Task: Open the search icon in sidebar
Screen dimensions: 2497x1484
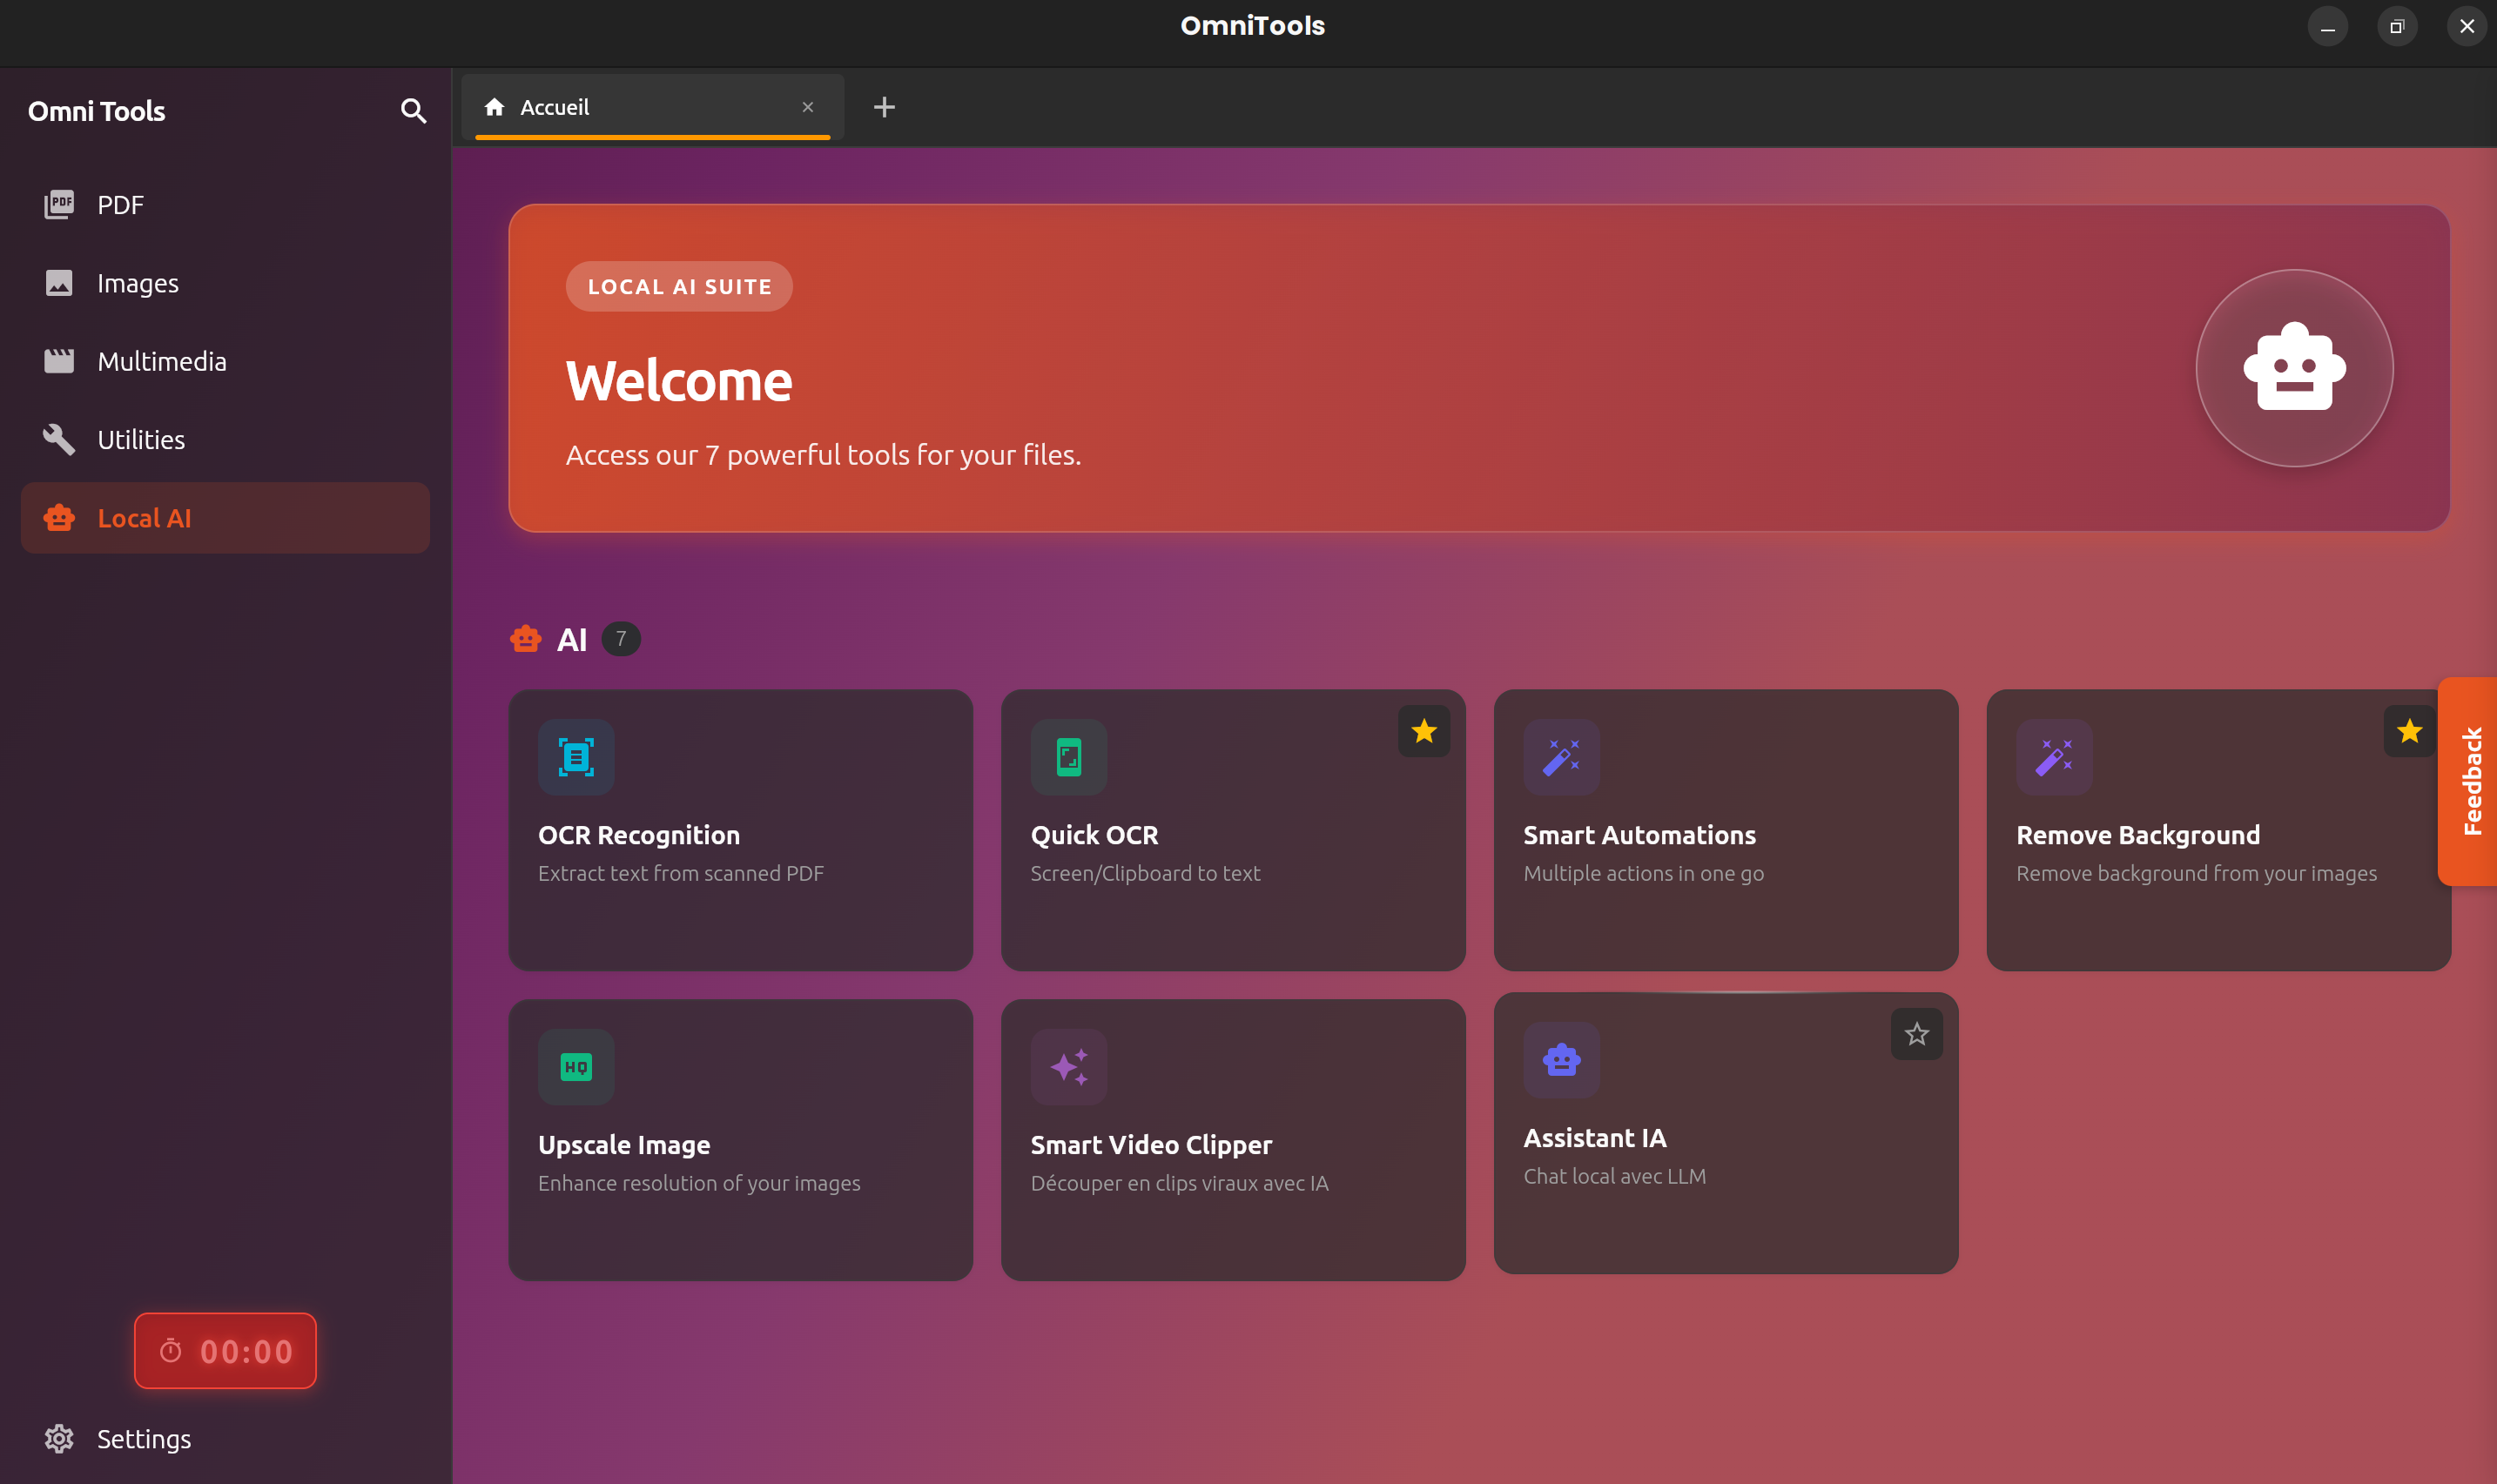Action: 413,111
